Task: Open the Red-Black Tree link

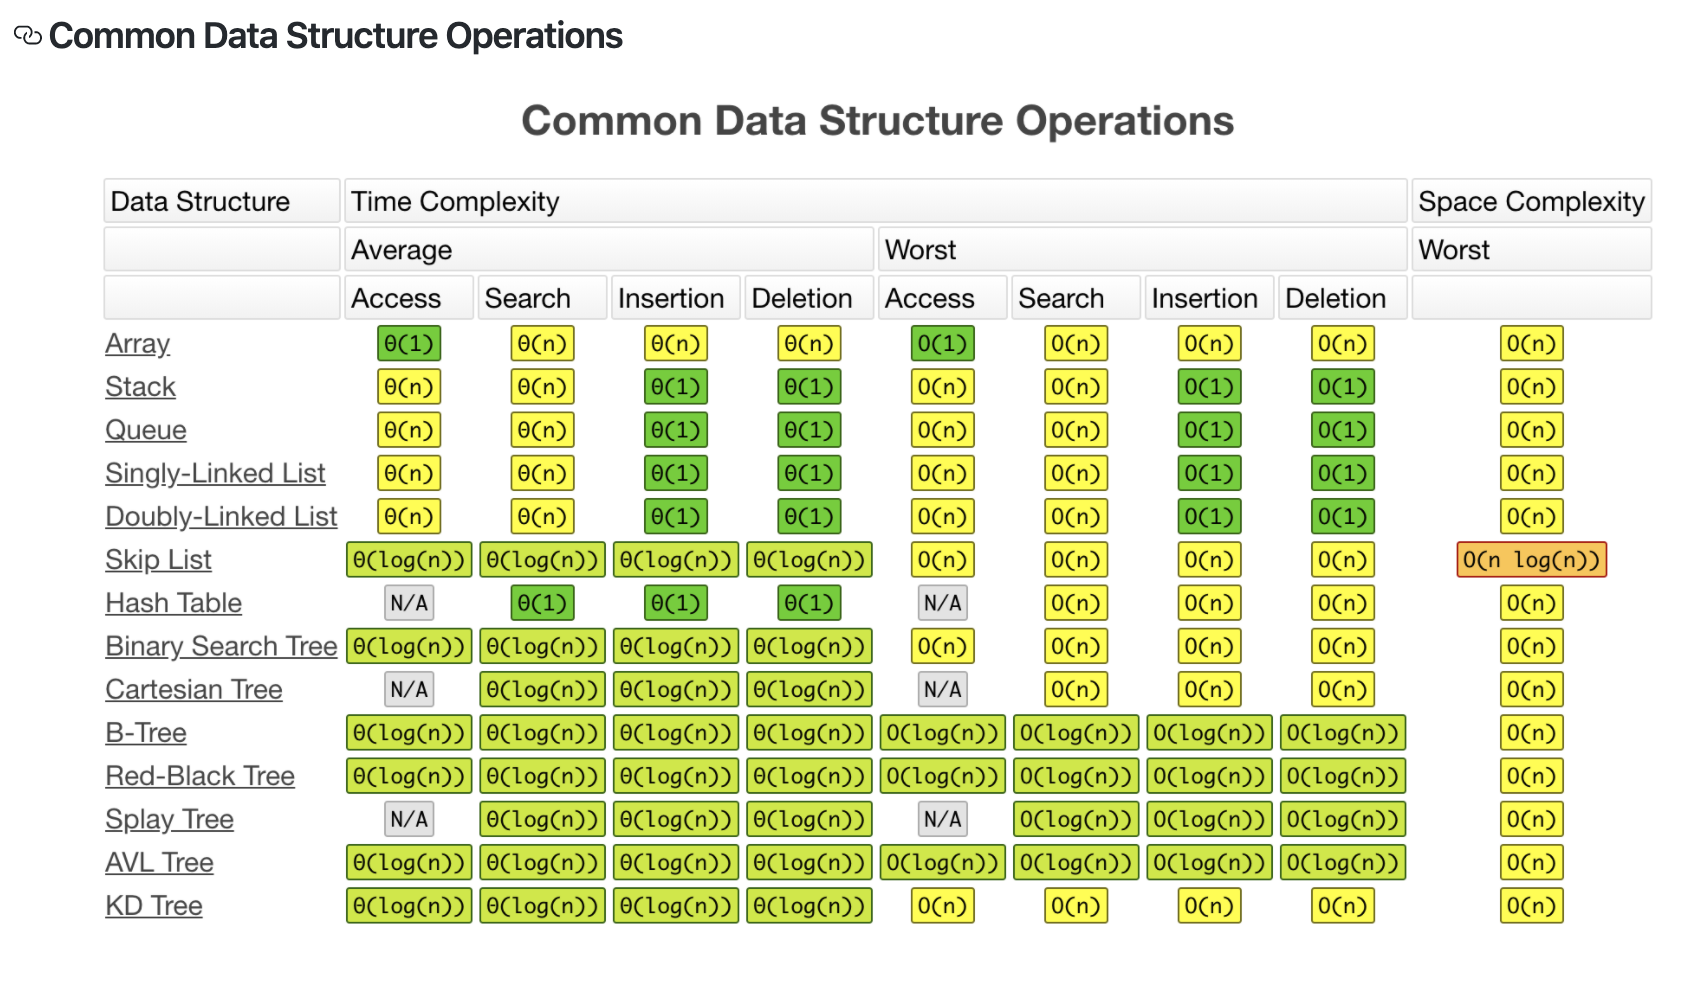Action: click(200, 776)
